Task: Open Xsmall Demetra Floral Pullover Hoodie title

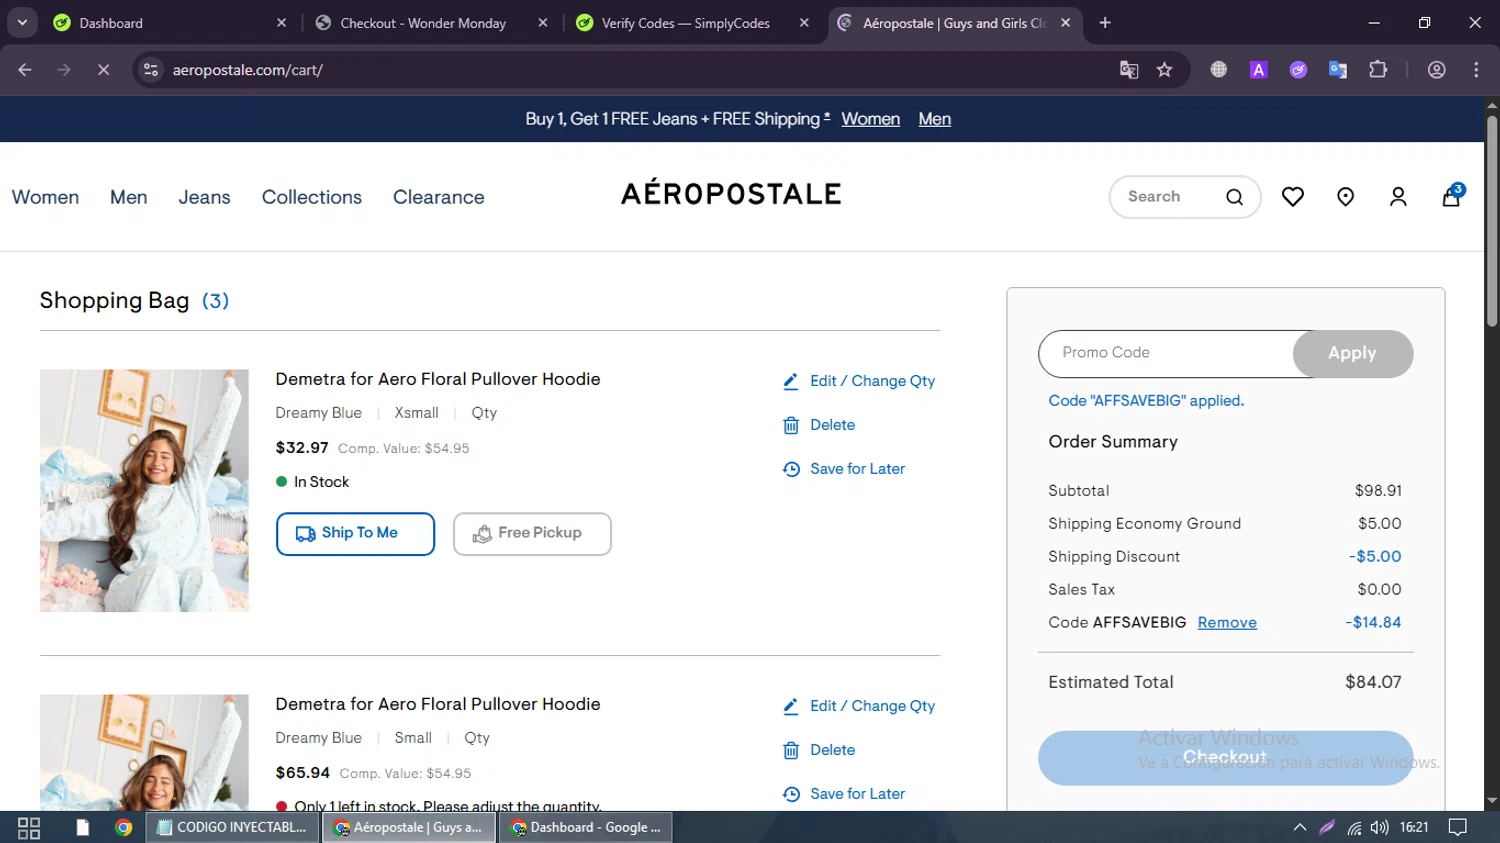Action: (x=438, y=379)
